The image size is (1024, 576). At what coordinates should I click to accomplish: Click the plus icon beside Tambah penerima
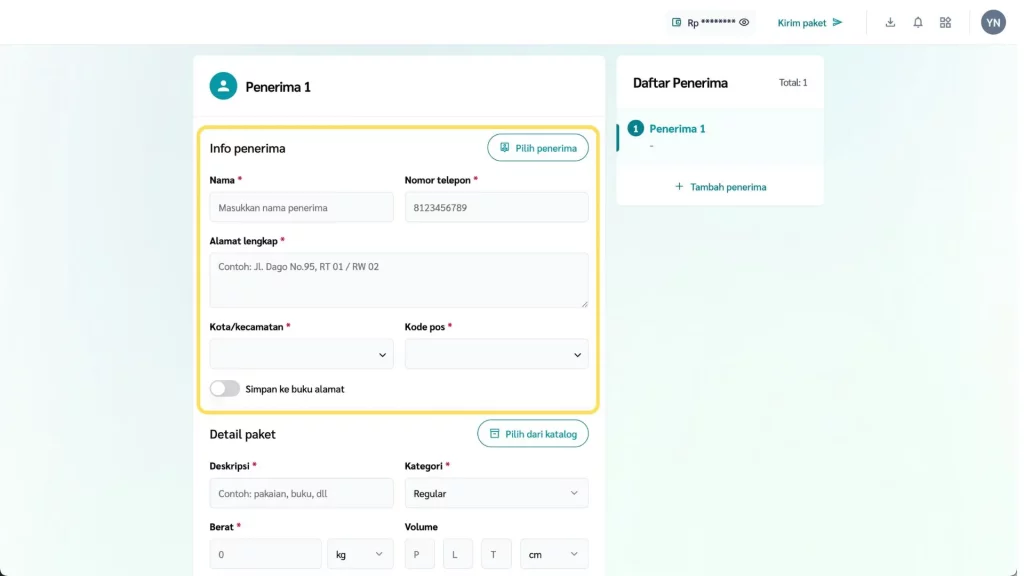(679, 187)
